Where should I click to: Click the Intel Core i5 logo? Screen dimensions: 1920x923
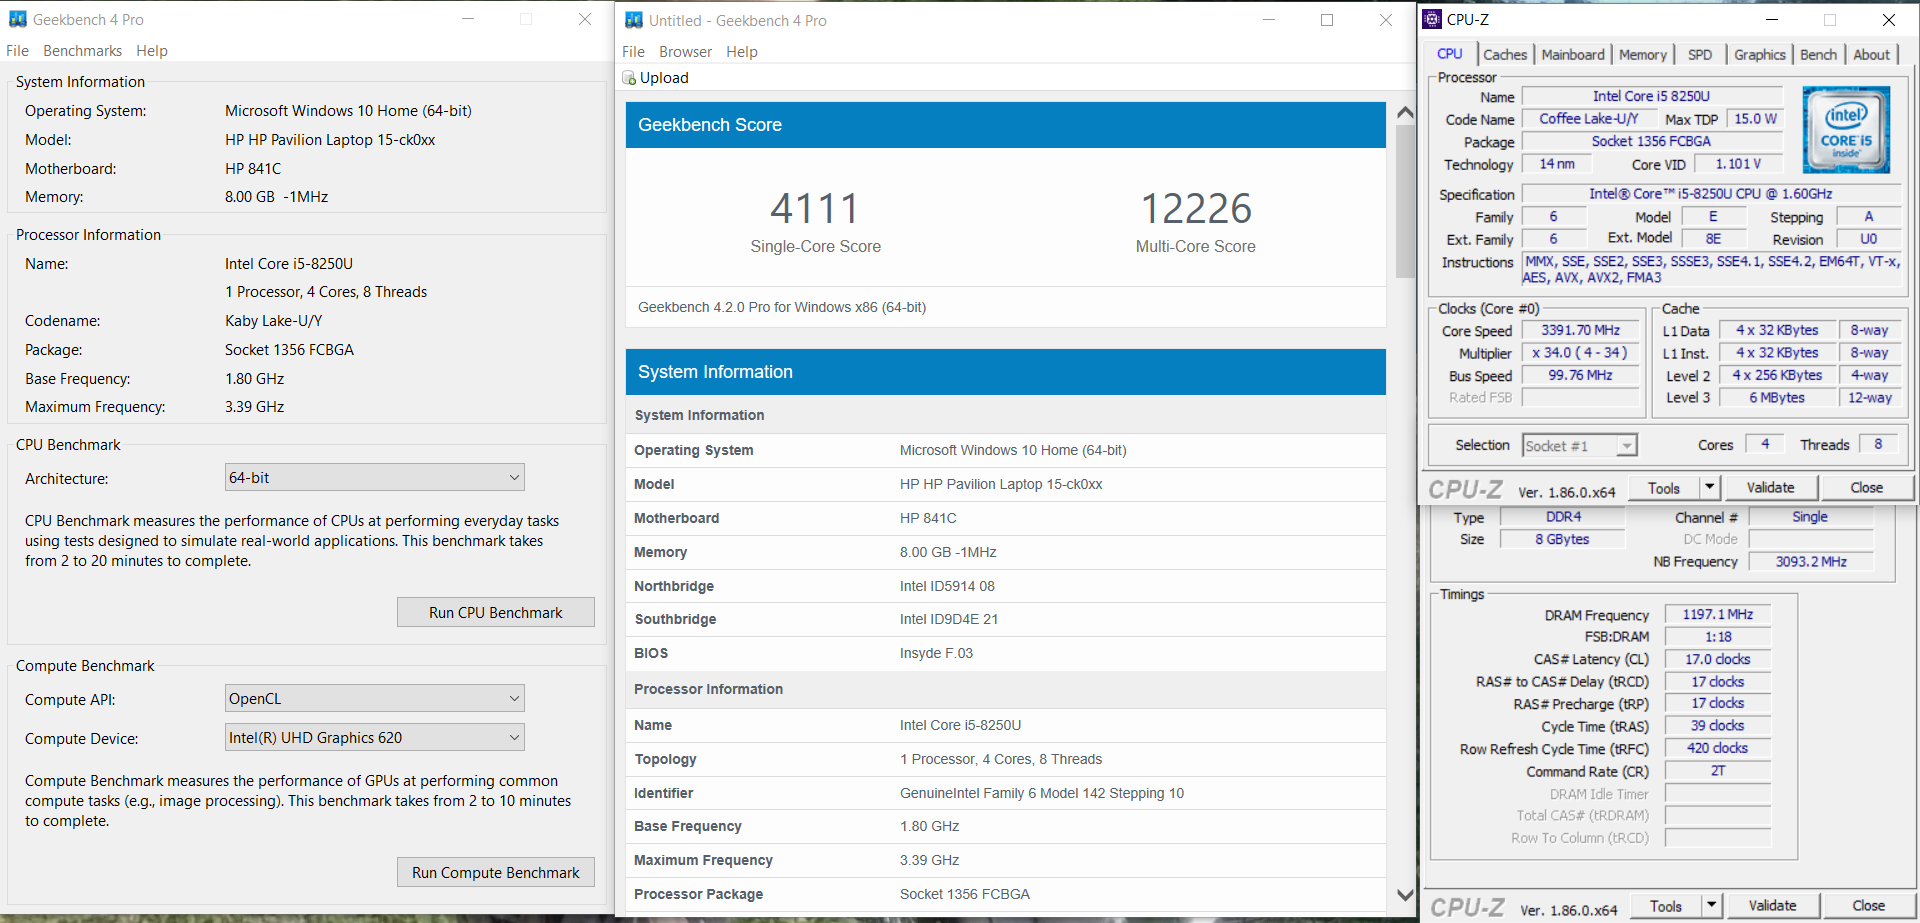coord(1846,130)
